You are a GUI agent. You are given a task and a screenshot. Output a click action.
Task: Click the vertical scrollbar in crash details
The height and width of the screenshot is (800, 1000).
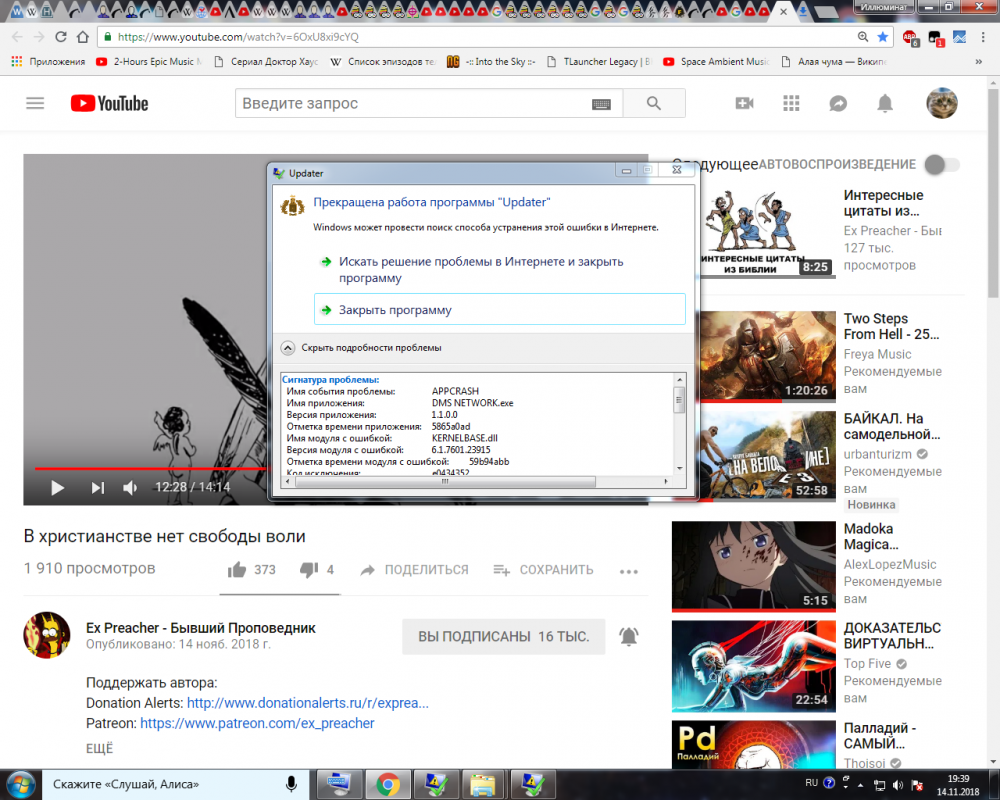679,400
